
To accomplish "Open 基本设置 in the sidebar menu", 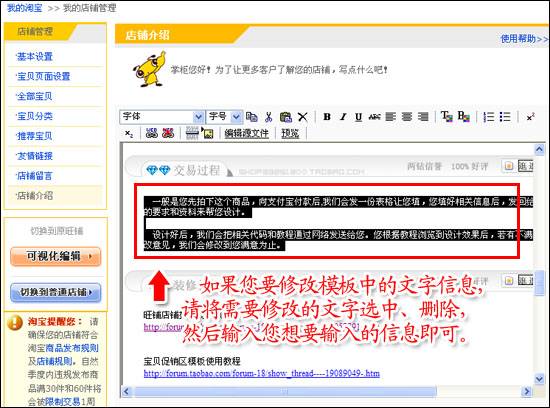I will (x=34, y=56).
